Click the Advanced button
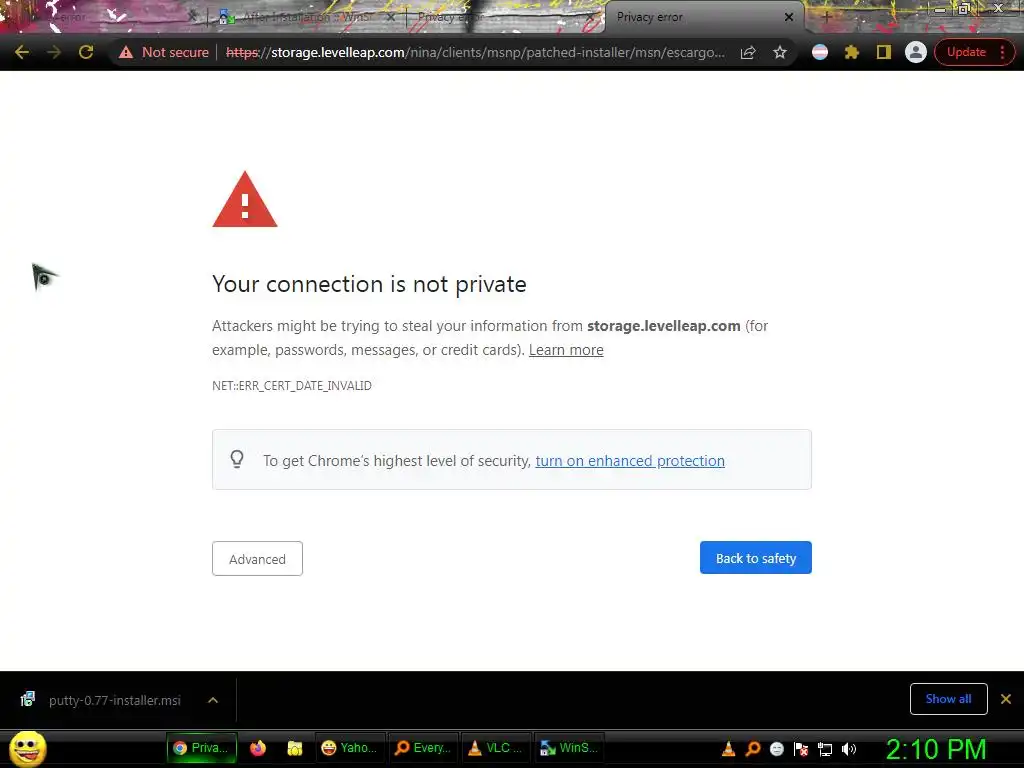The width and height of the screenshot is (1024, 768). coord(257,559)
